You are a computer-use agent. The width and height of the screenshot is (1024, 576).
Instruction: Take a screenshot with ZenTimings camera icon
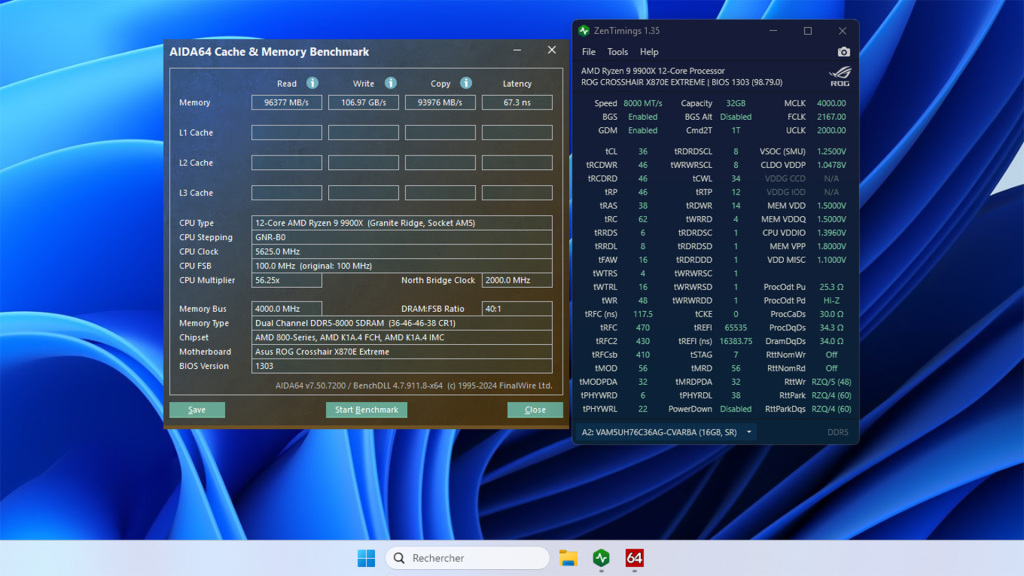[844, 52]
